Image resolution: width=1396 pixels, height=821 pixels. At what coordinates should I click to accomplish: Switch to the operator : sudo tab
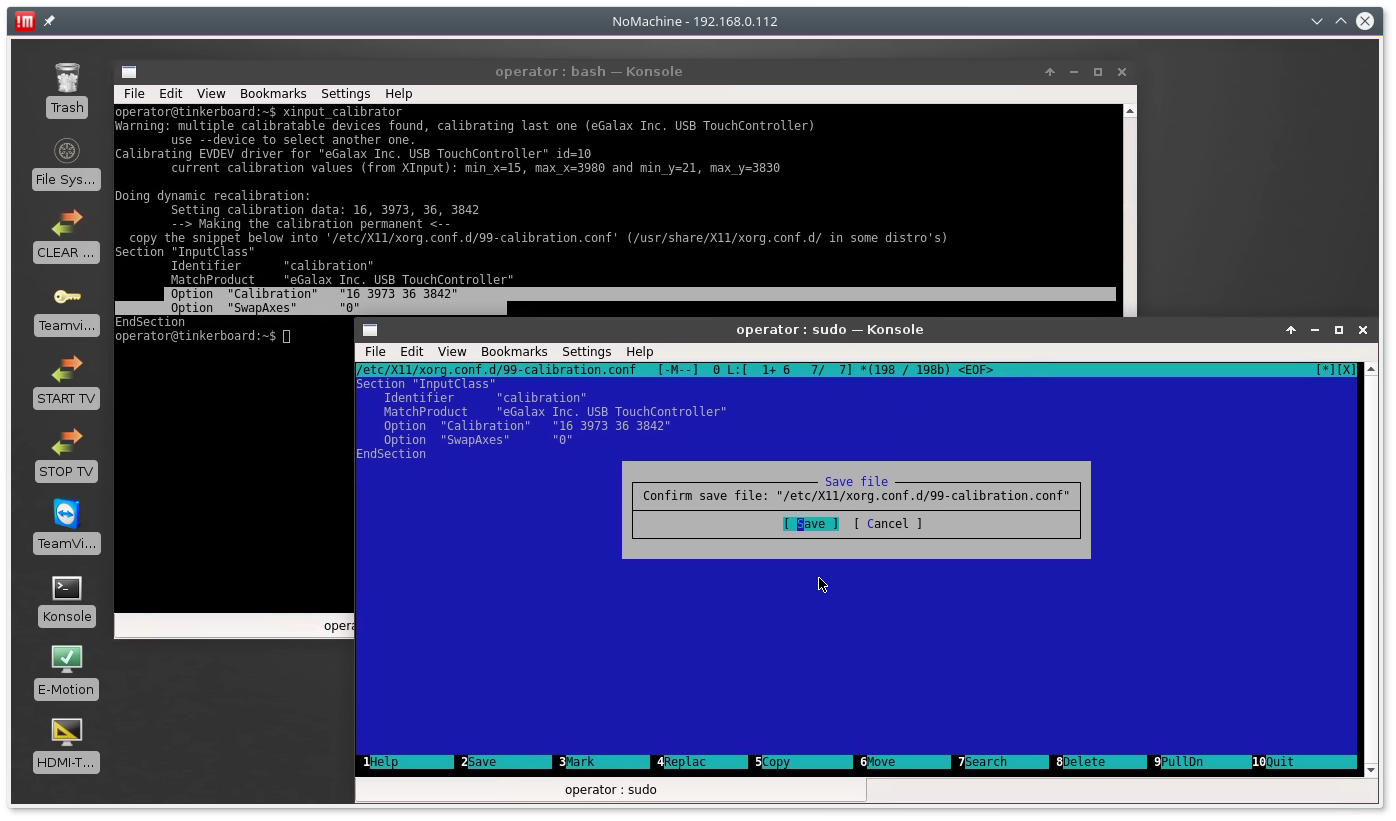click(610, 790)
